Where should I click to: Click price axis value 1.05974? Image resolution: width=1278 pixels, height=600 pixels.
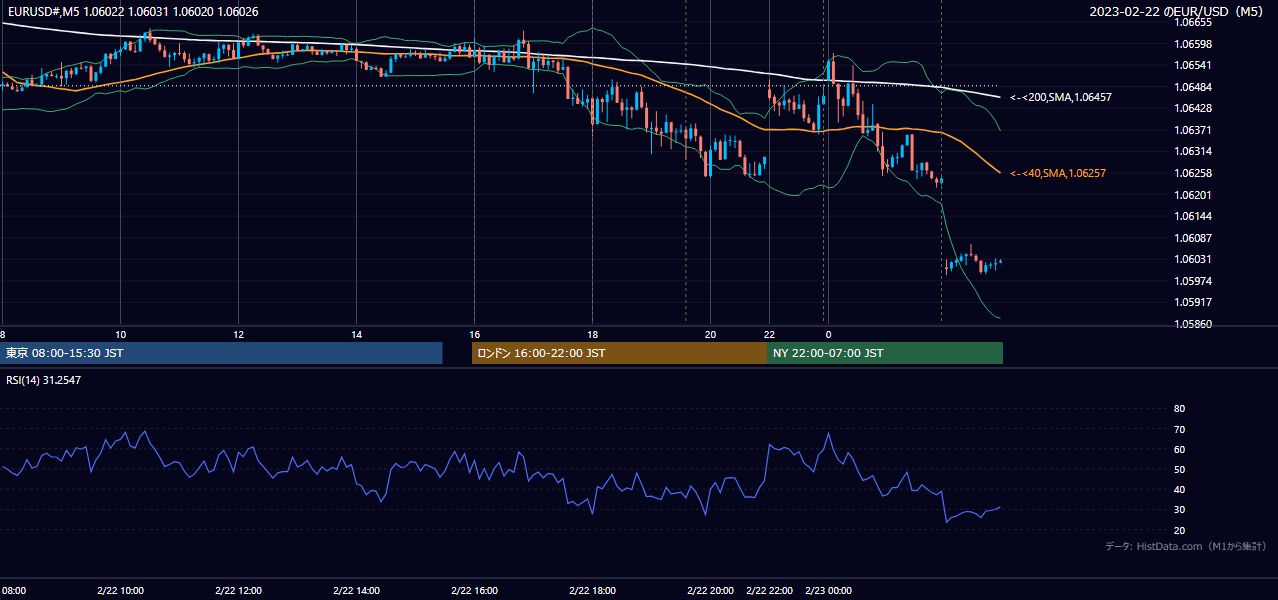[x=1192, y=281]
